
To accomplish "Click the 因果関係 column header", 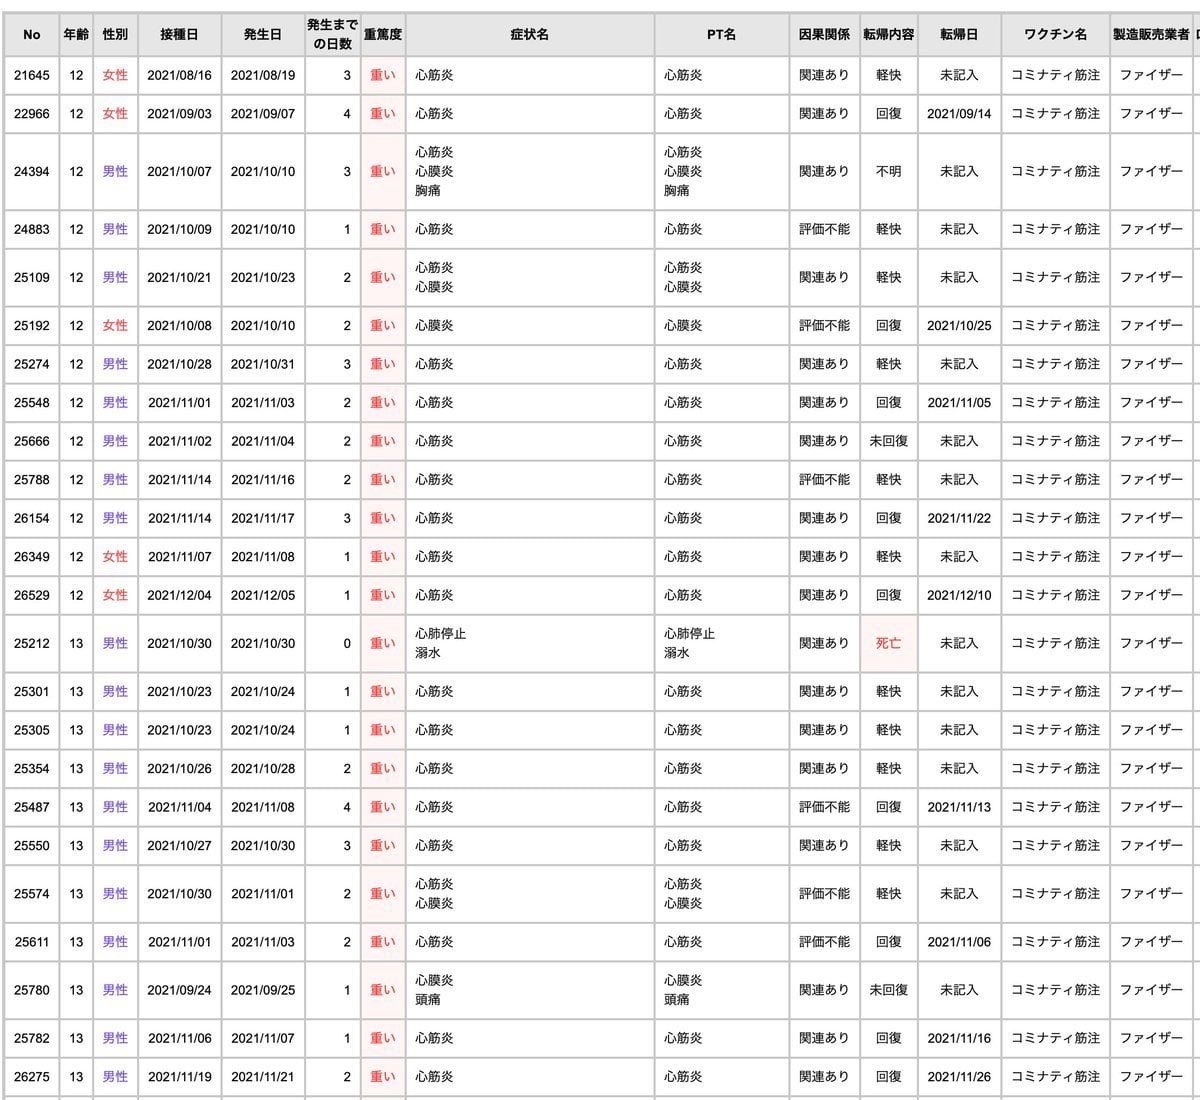I will (x=824, y=35).
